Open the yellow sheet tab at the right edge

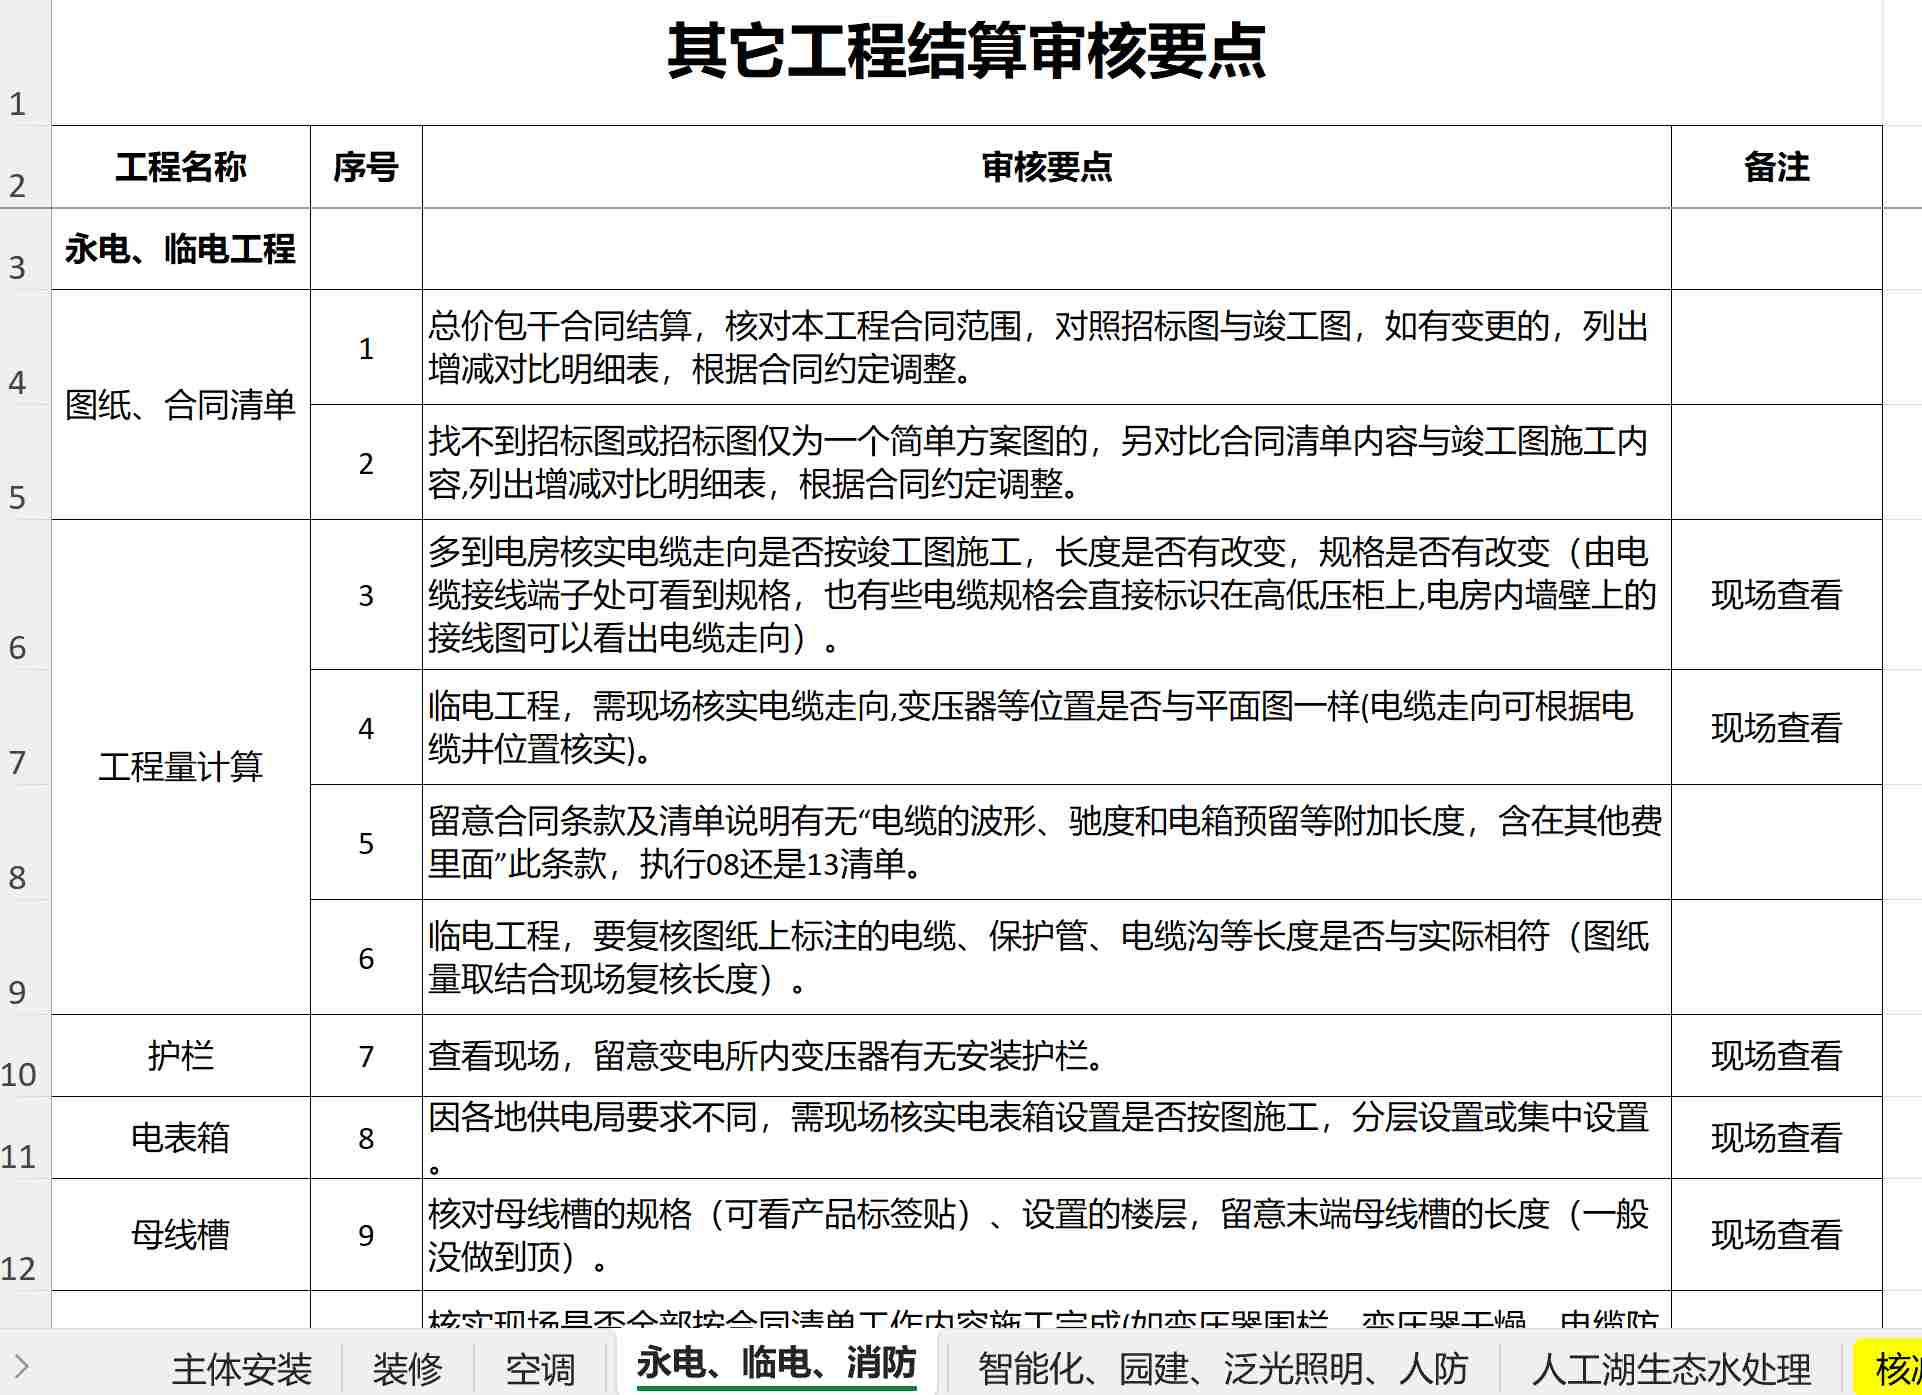[x=1888, y=1369]
